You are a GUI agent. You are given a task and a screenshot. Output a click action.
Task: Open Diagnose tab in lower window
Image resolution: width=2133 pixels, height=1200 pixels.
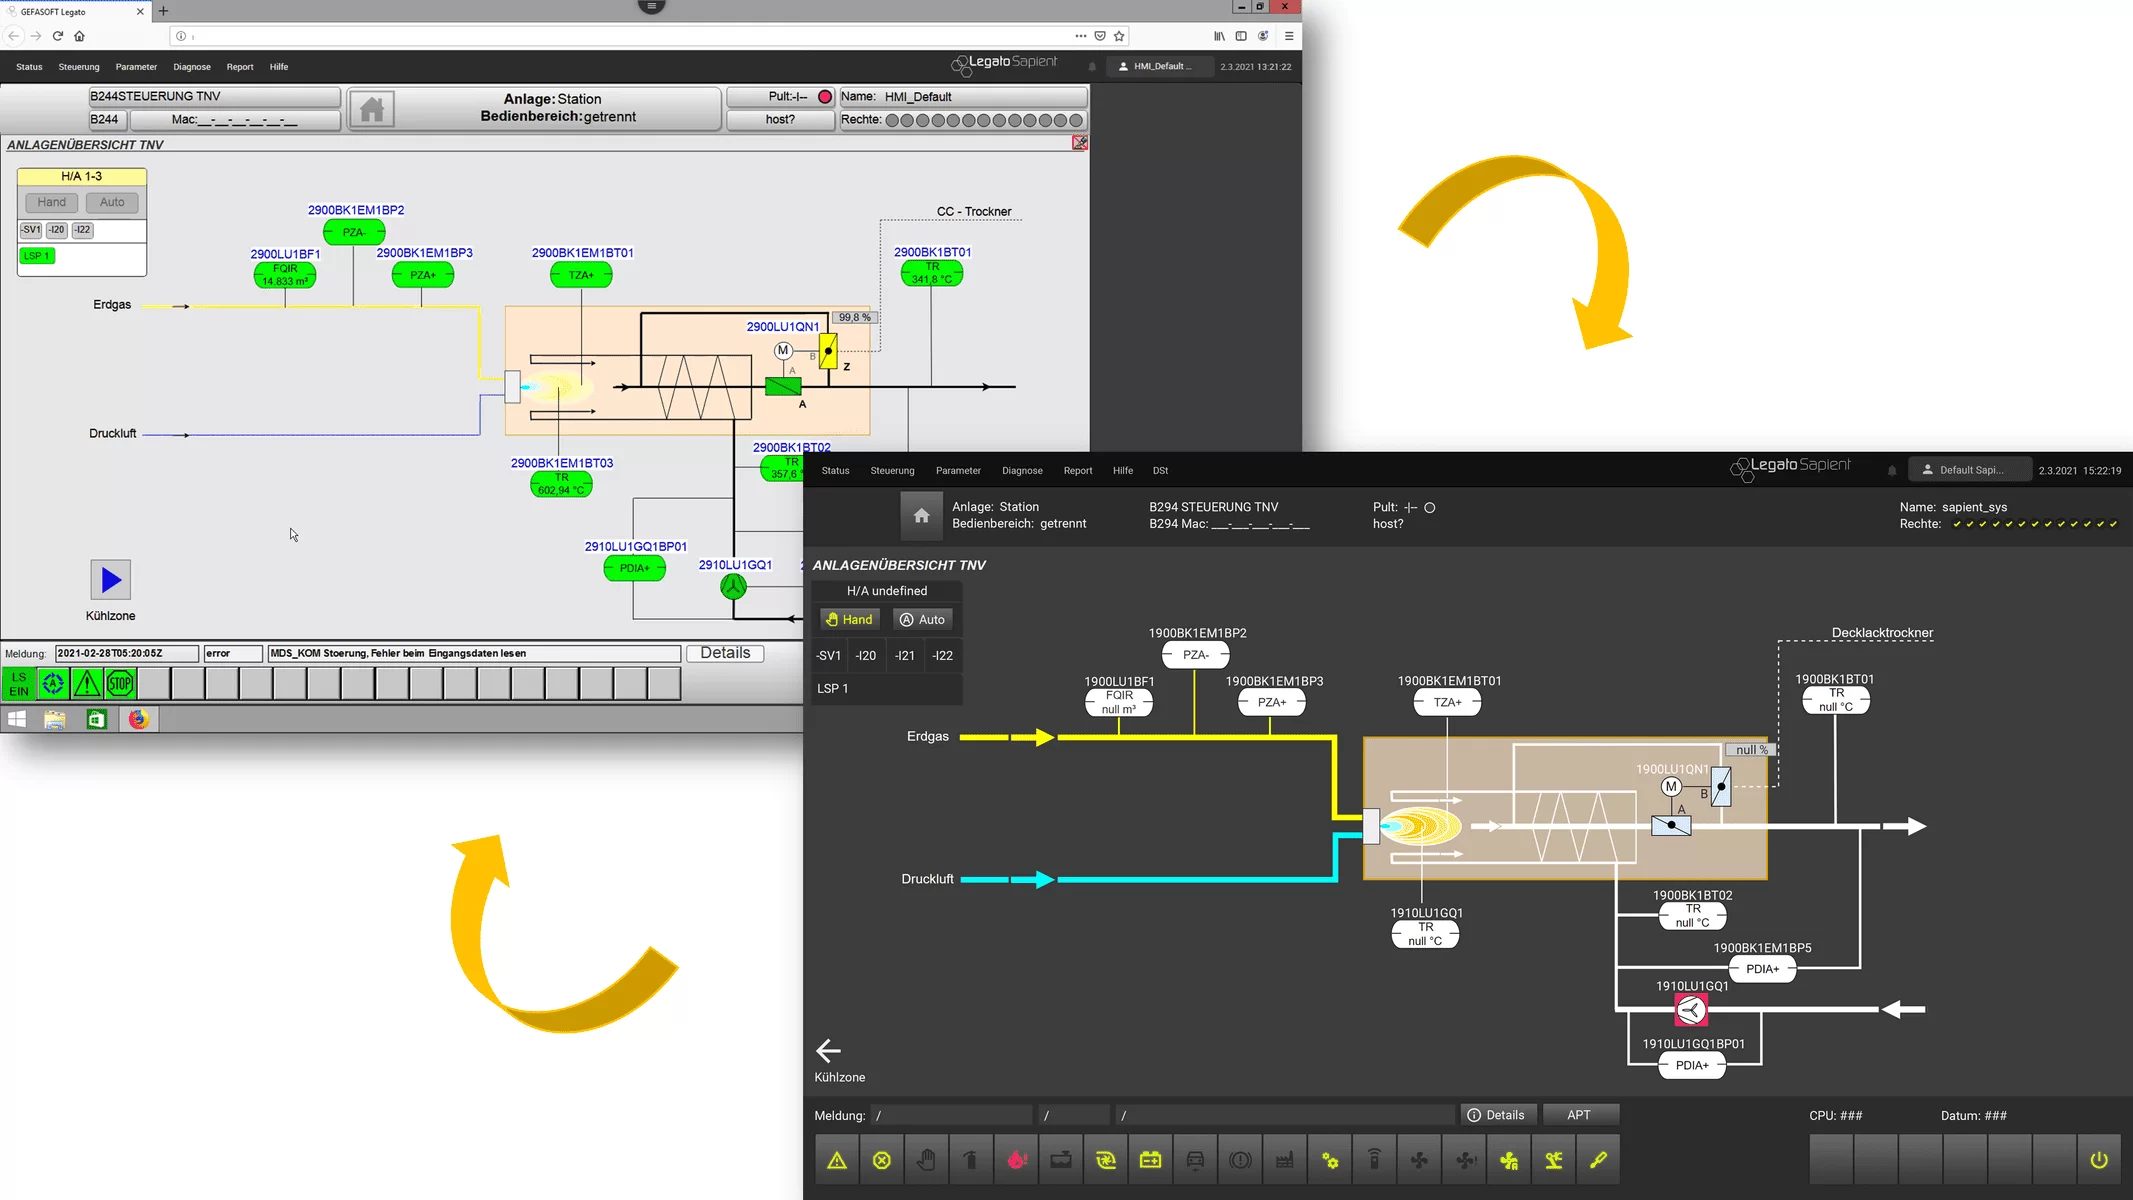[1021, 469]
